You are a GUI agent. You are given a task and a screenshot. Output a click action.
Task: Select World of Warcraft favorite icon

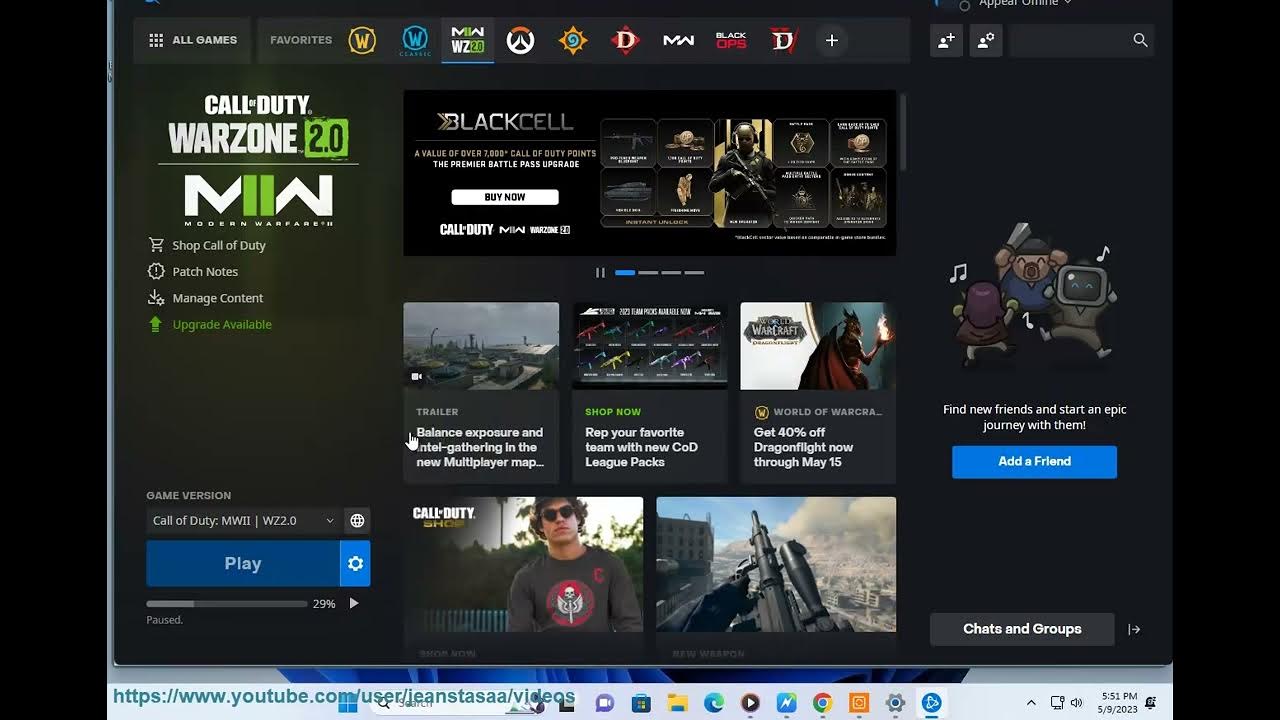pos(362,40)
